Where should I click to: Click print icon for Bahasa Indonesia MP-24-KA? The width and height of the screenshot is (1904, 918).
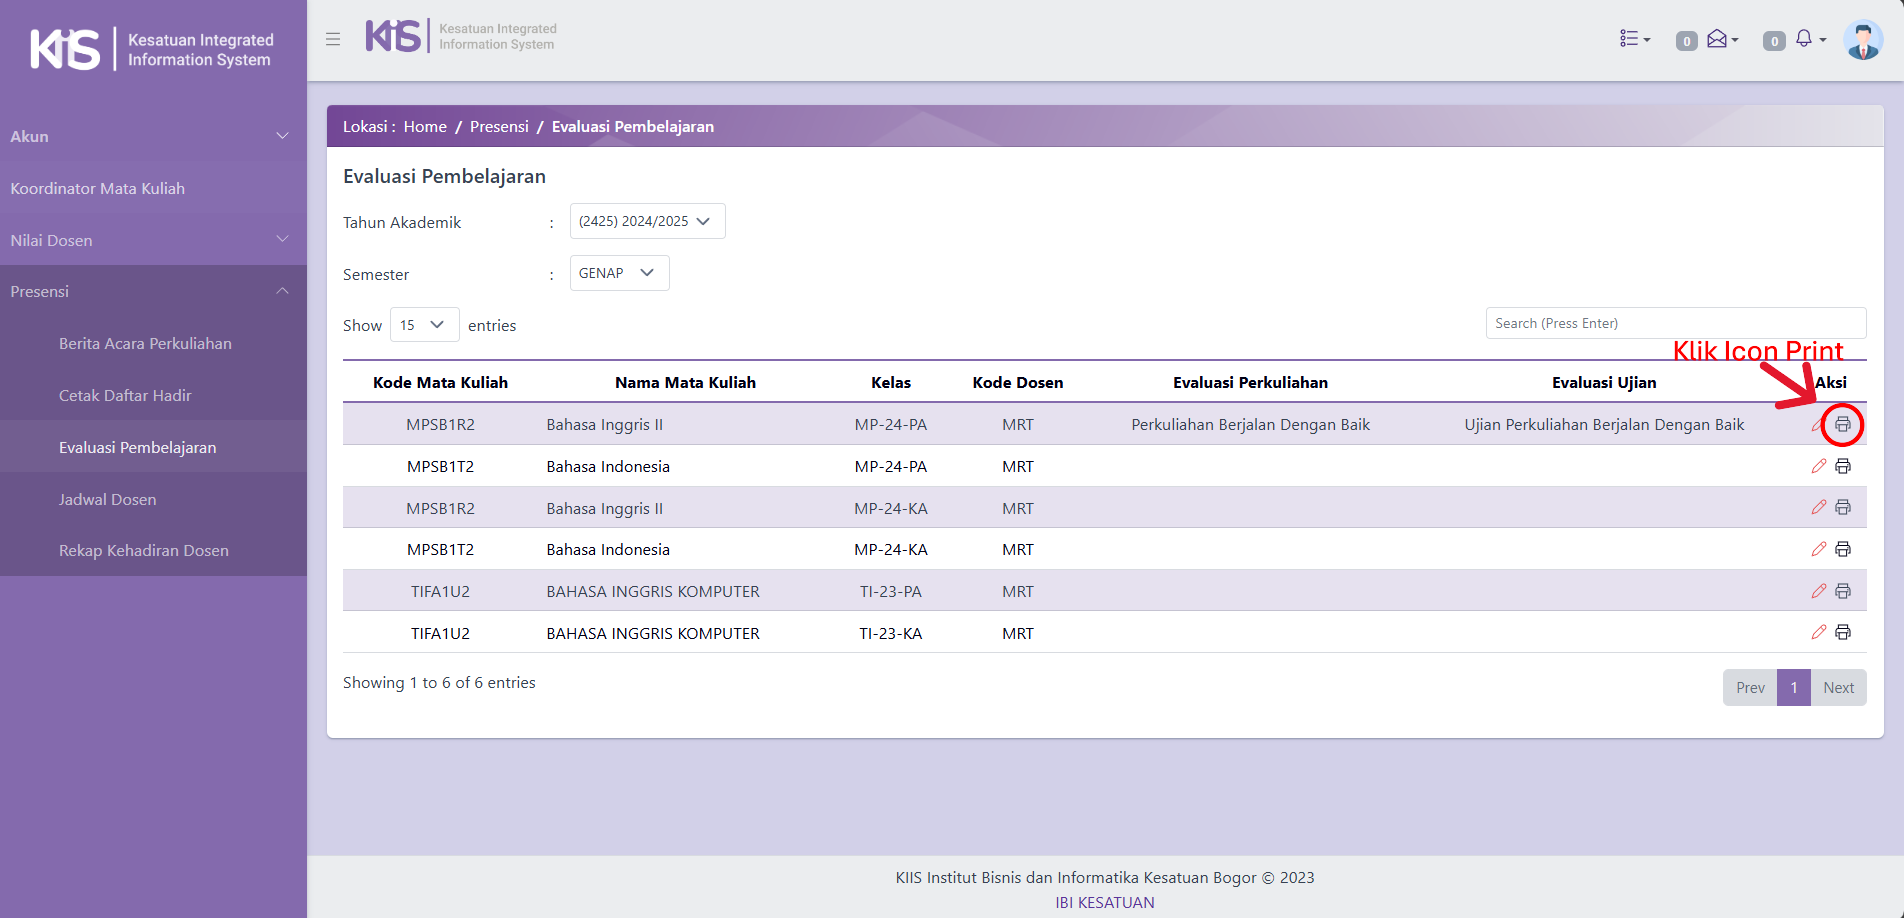click(x=1842, y=549)
